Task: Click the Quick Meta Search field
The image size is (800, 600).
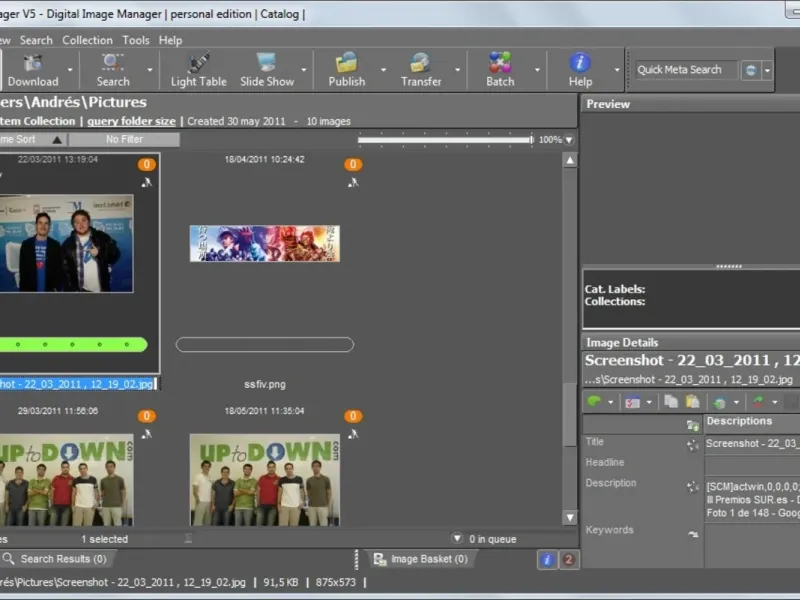Action: pyautogui.click(x=687, y=70)
